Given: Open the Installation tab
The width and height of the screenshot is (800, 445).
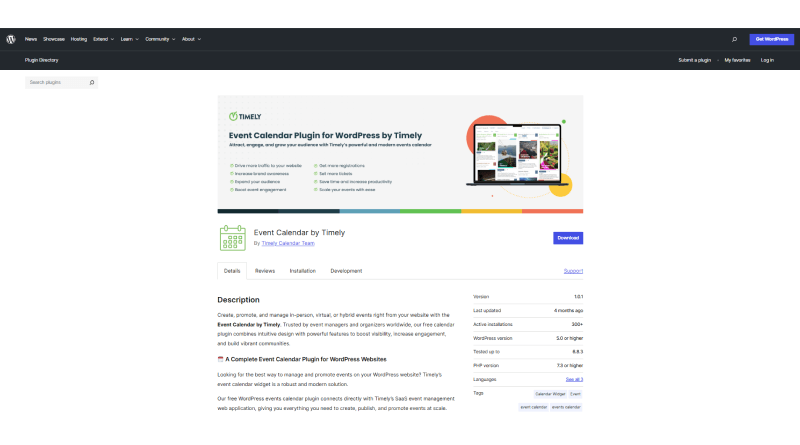Looking at the screenshot, I should (302, 271).
